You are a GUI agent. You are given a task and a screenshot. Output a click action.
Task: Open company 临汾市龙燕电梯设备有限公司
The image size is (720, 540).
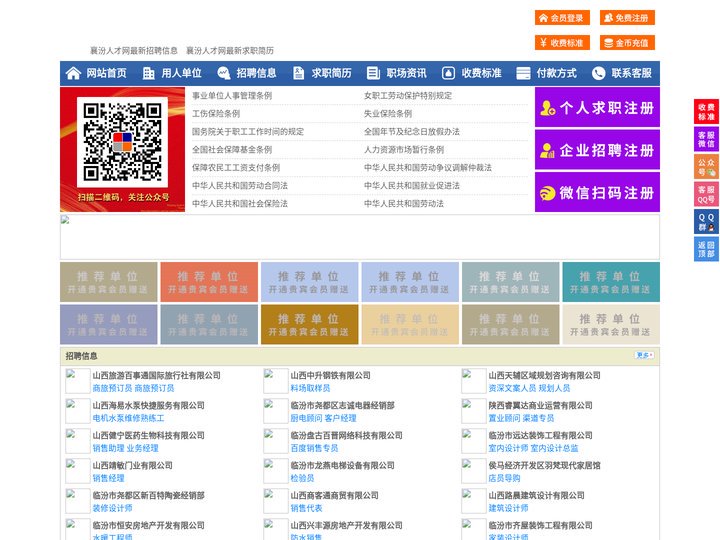tap(343, 465)
